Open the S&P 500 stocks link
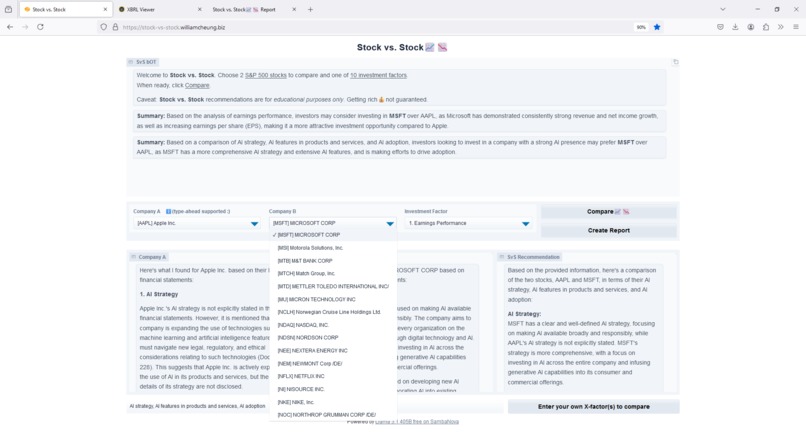 tap(266, 75)
